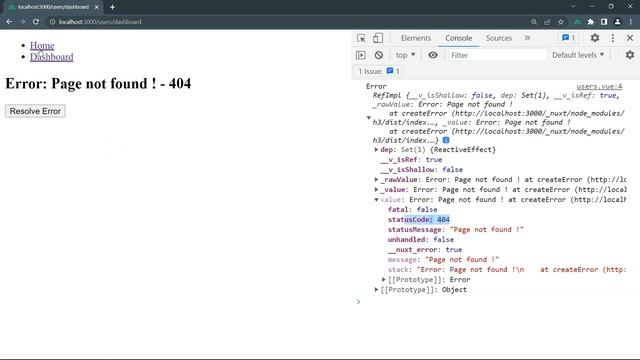Open the DevTools settings gear

(x=595, y=38)
